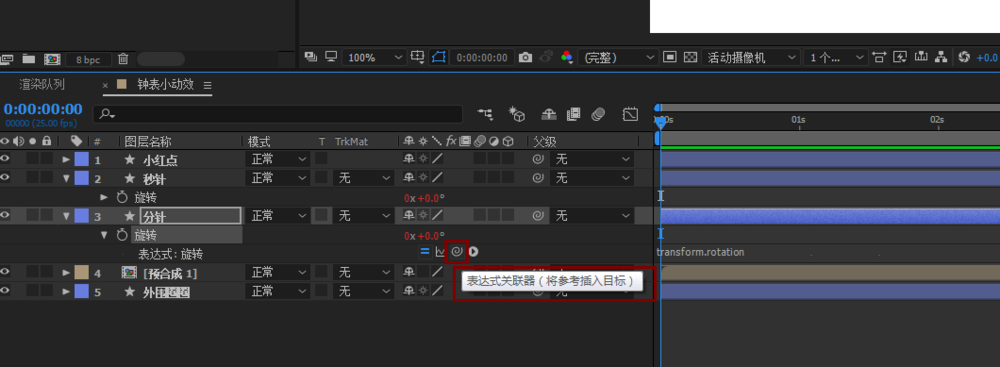Open show channel RGB icon

tap(566, 57)
